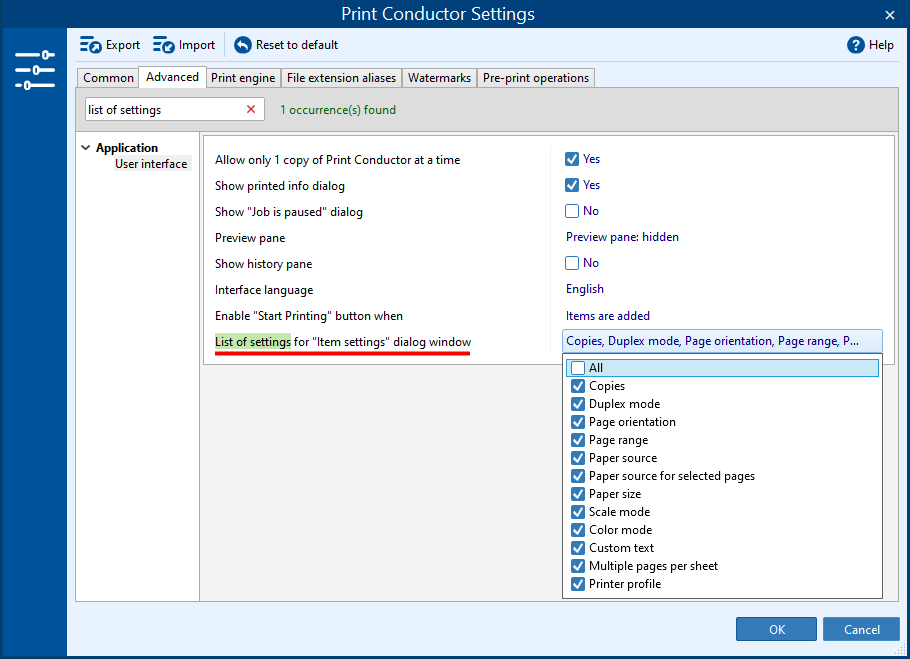Switch to the Watermarks tab
The height and width of the screenshot is (659, 910).
[x=439, y=78]
